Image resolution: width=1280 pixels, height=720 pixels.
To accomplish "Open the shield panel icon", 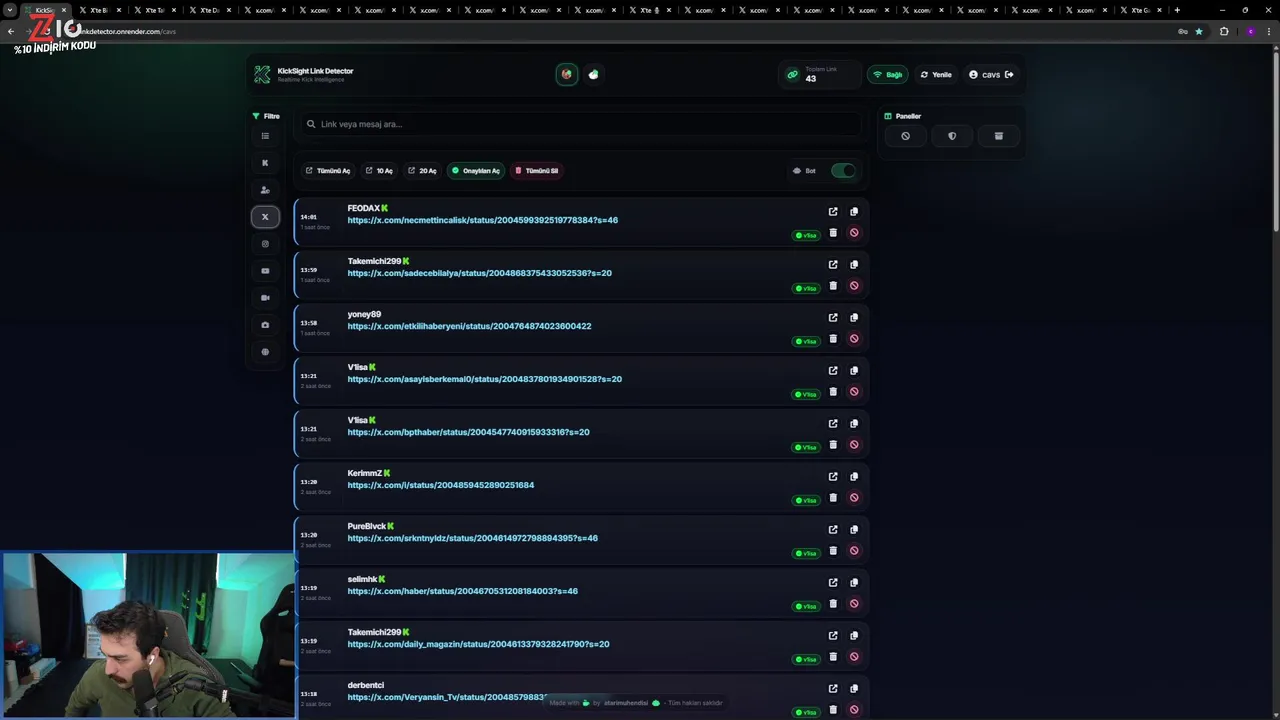I will pos(952,136).
